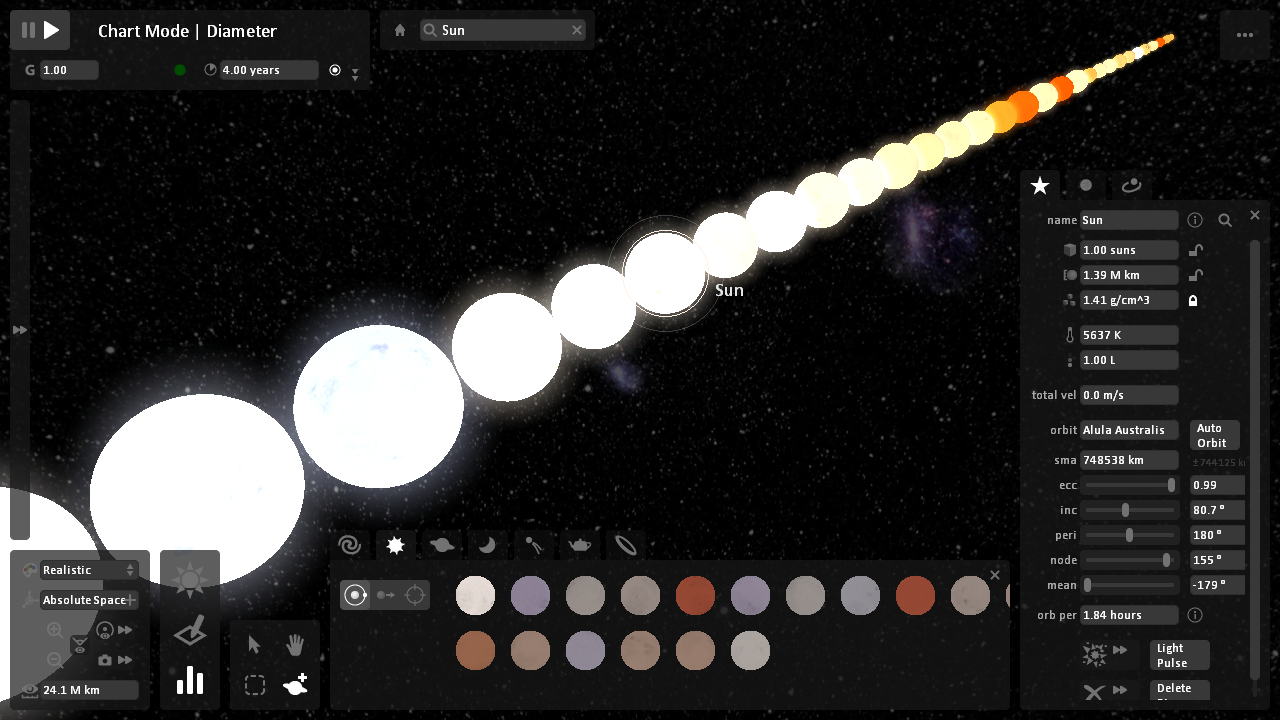This screenshot has width=1280, height=720.
Task: Open the add object tool
Action: (x=294, y=684)
